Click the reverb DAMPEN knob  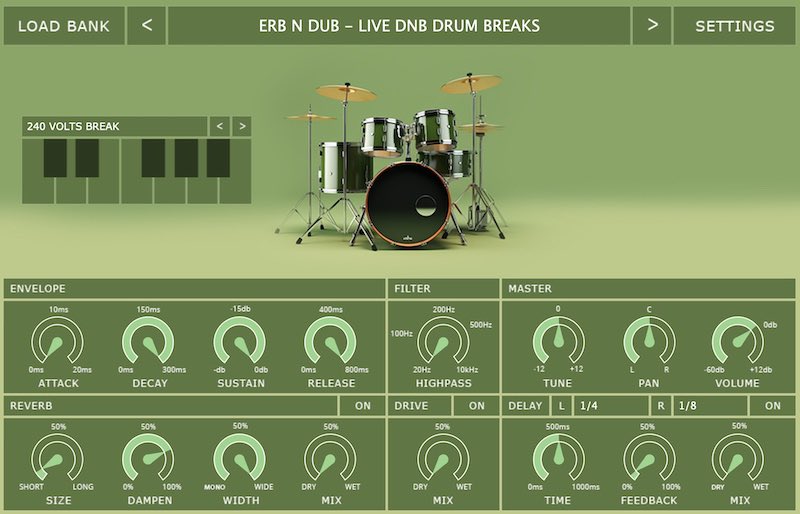point(148,458)
